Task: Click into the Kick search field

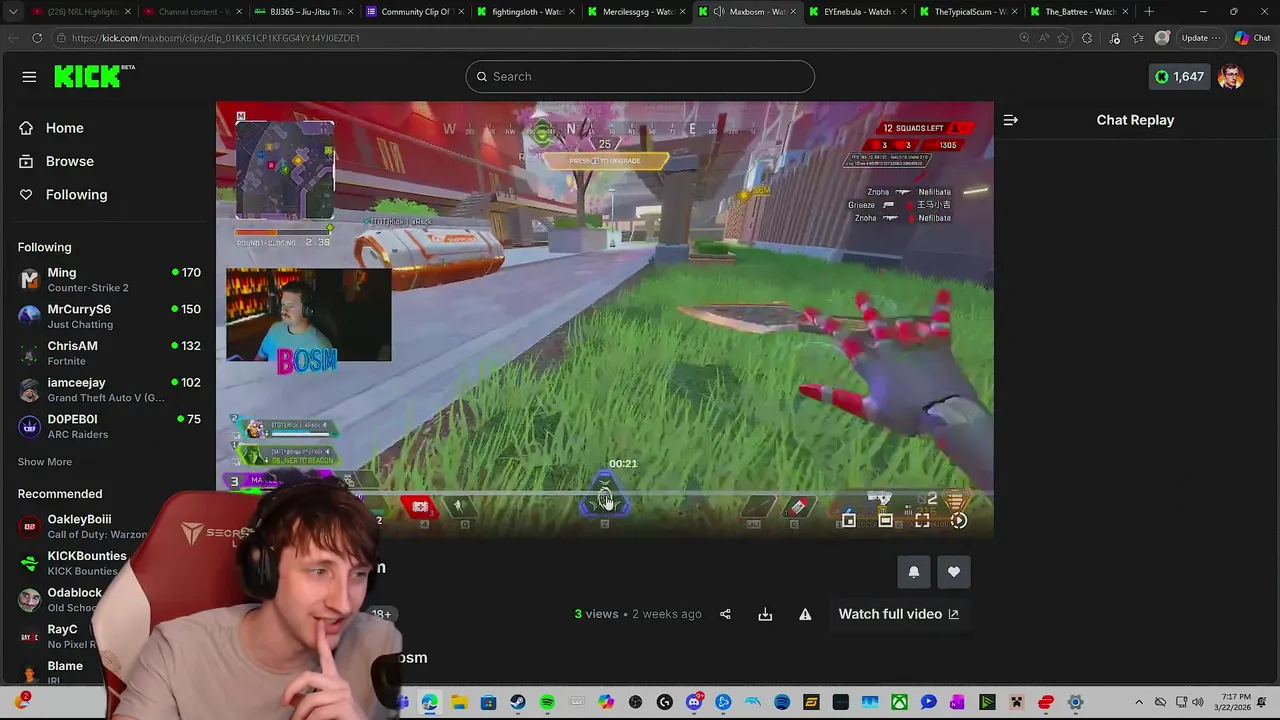Action: [640, 76]
